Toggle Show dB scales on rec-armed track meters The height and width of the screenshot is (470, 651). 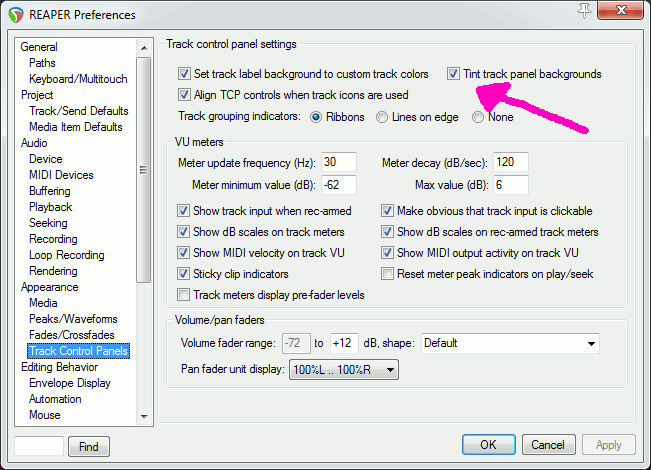(387, 232)
